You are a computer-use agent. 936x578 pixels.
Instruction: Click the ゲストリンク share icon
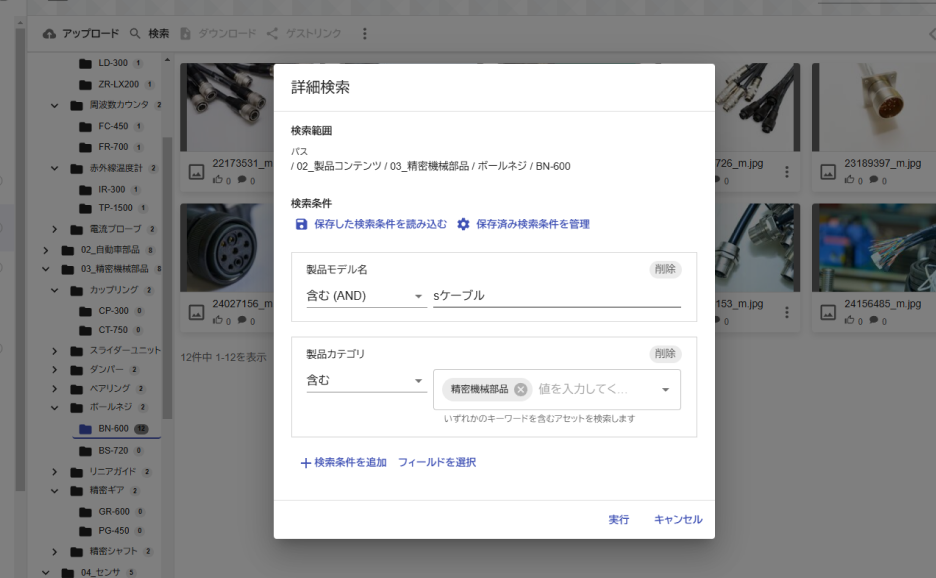coord(270,33)
